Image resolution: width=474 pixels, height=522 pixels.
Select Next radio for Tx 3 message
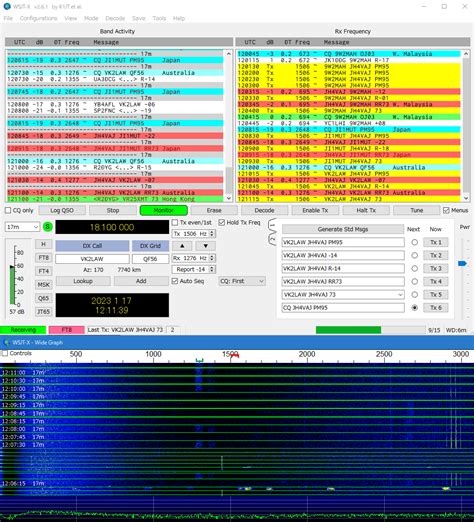[414, 268]
